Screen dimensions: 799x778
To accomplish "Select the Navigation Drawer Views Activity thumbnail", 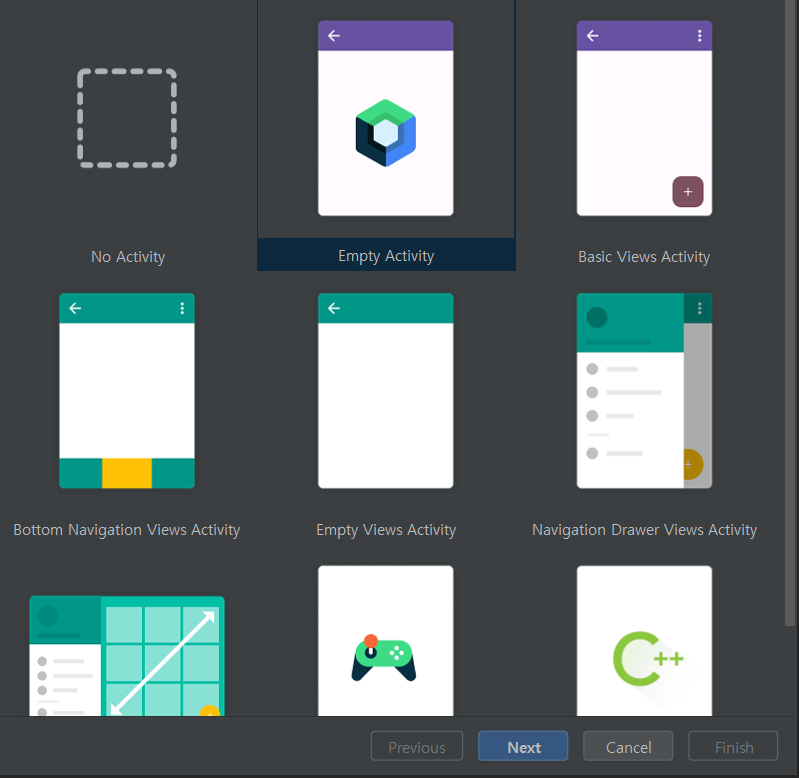I will (x=644, y=391).
